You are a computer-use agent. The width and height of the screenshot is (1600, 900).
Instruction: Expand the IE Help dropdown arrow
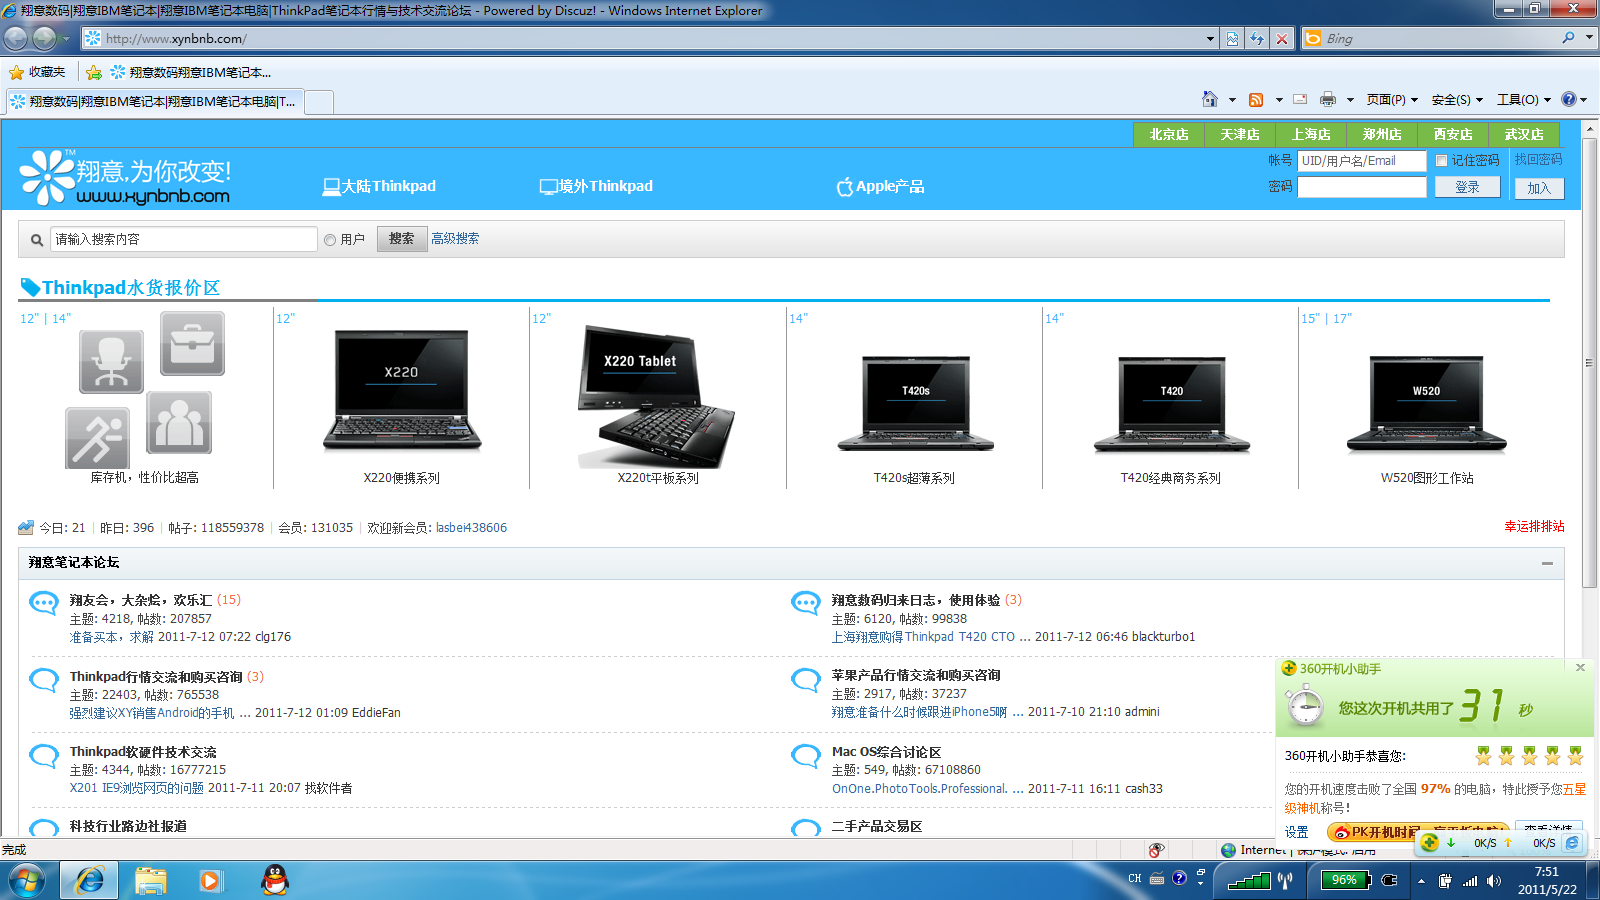1584,100
